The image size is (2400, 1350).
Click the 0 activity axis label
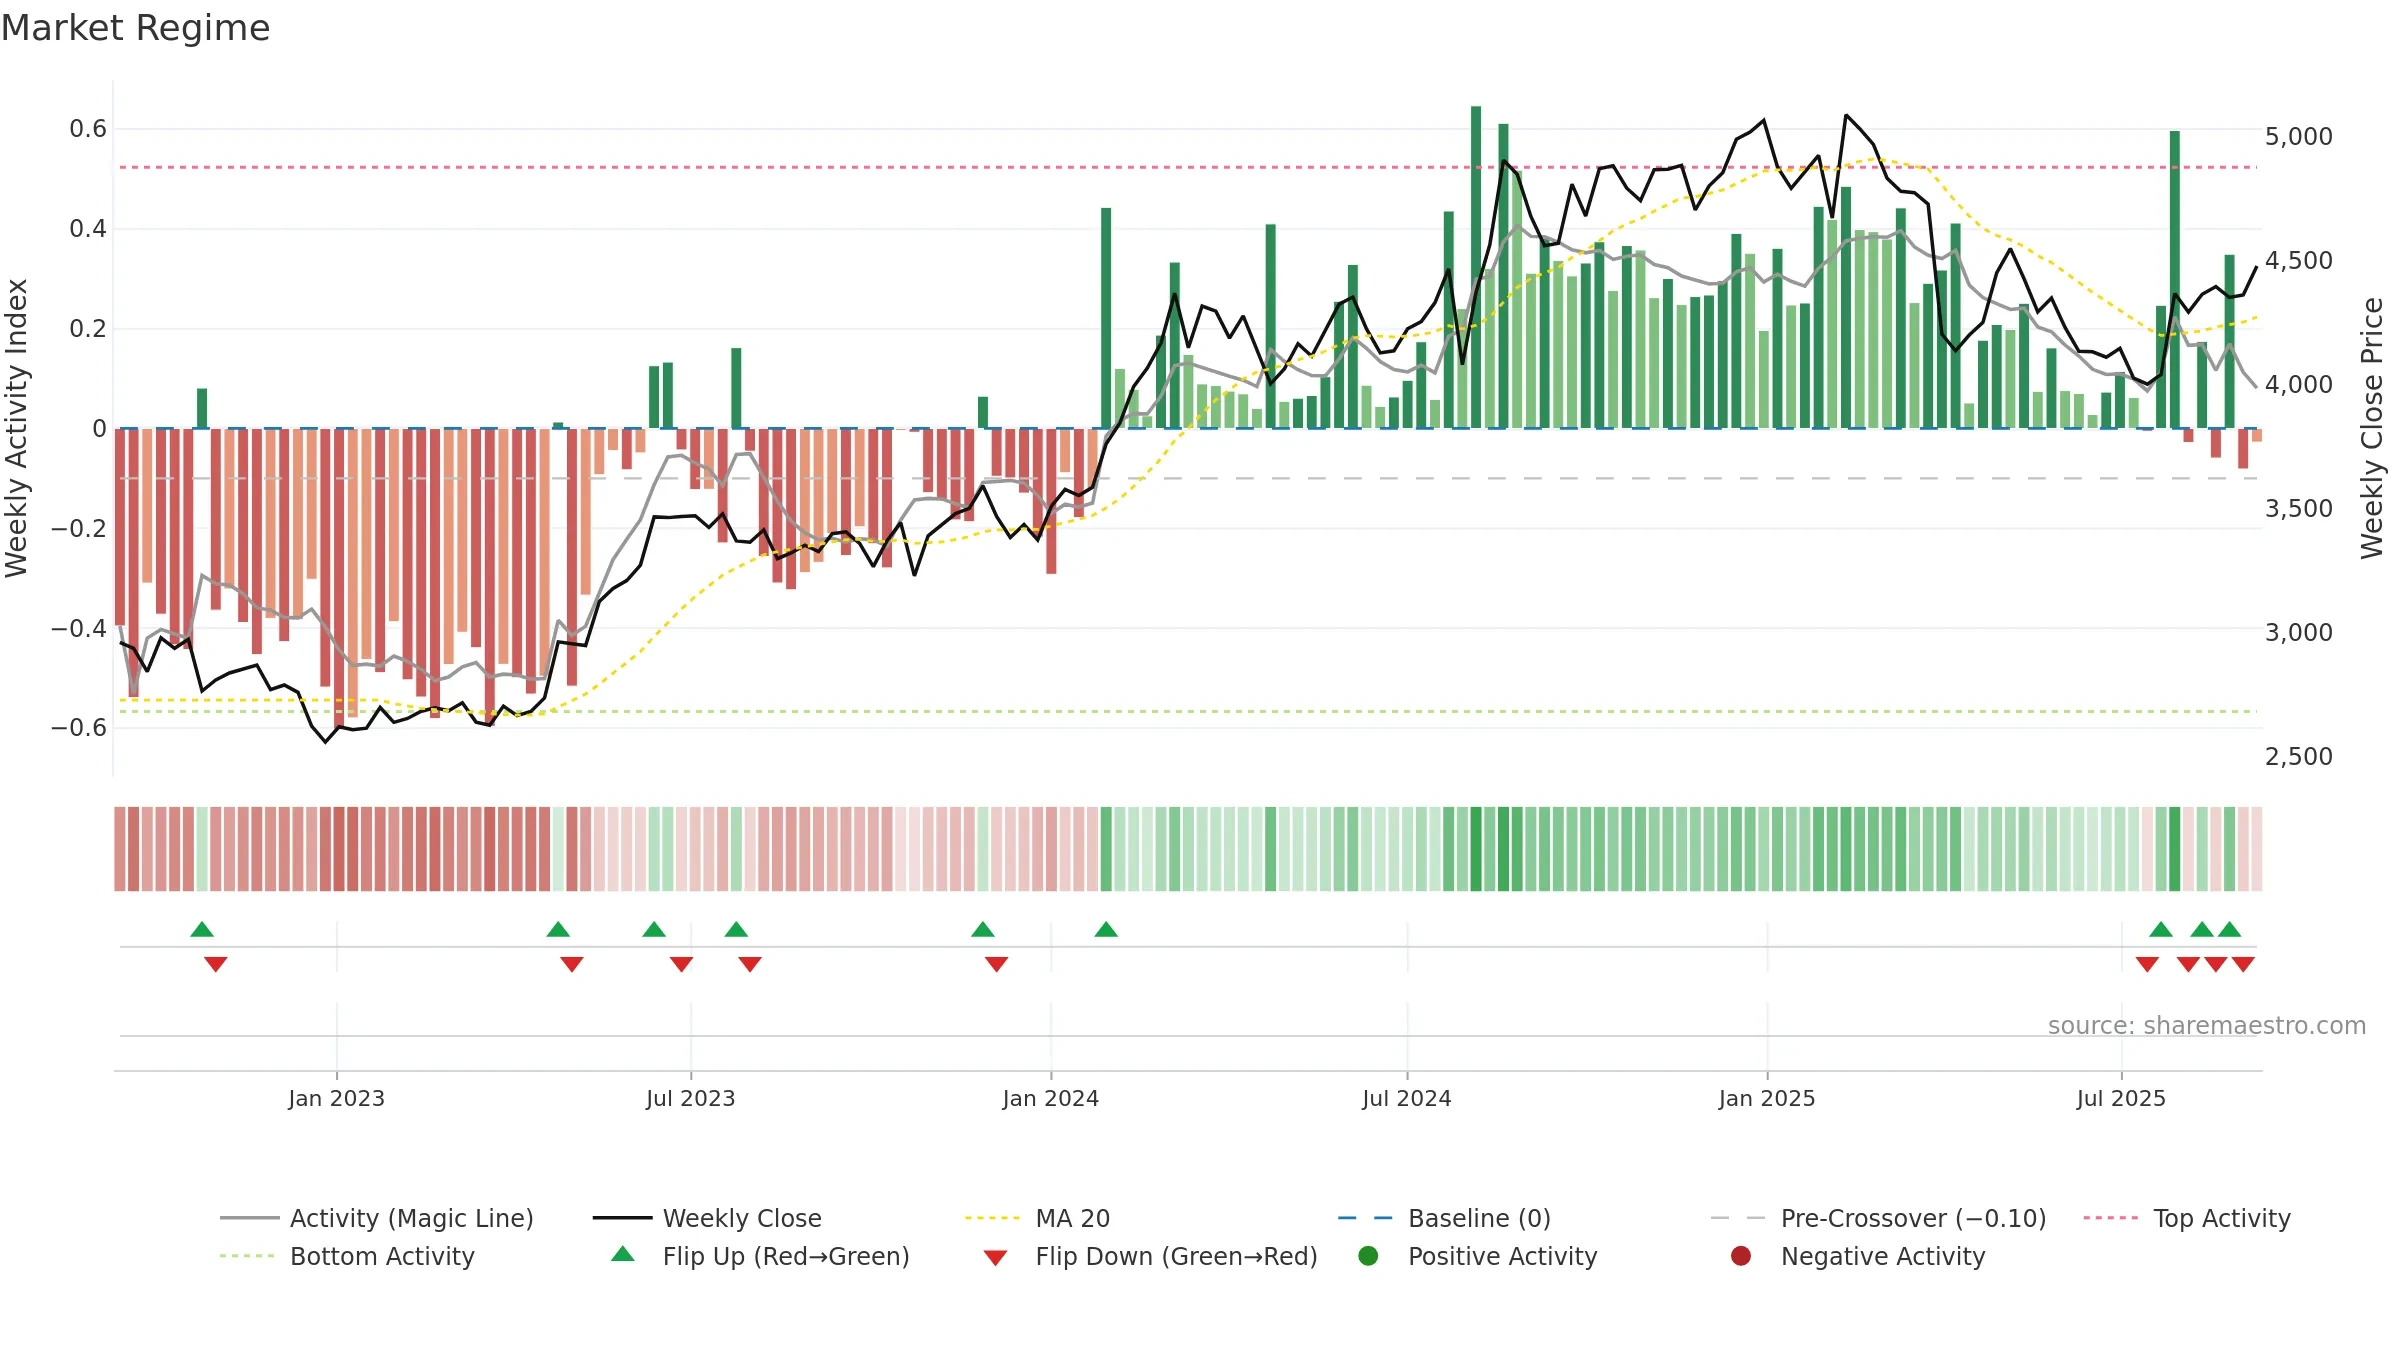[x=99, y=428]
